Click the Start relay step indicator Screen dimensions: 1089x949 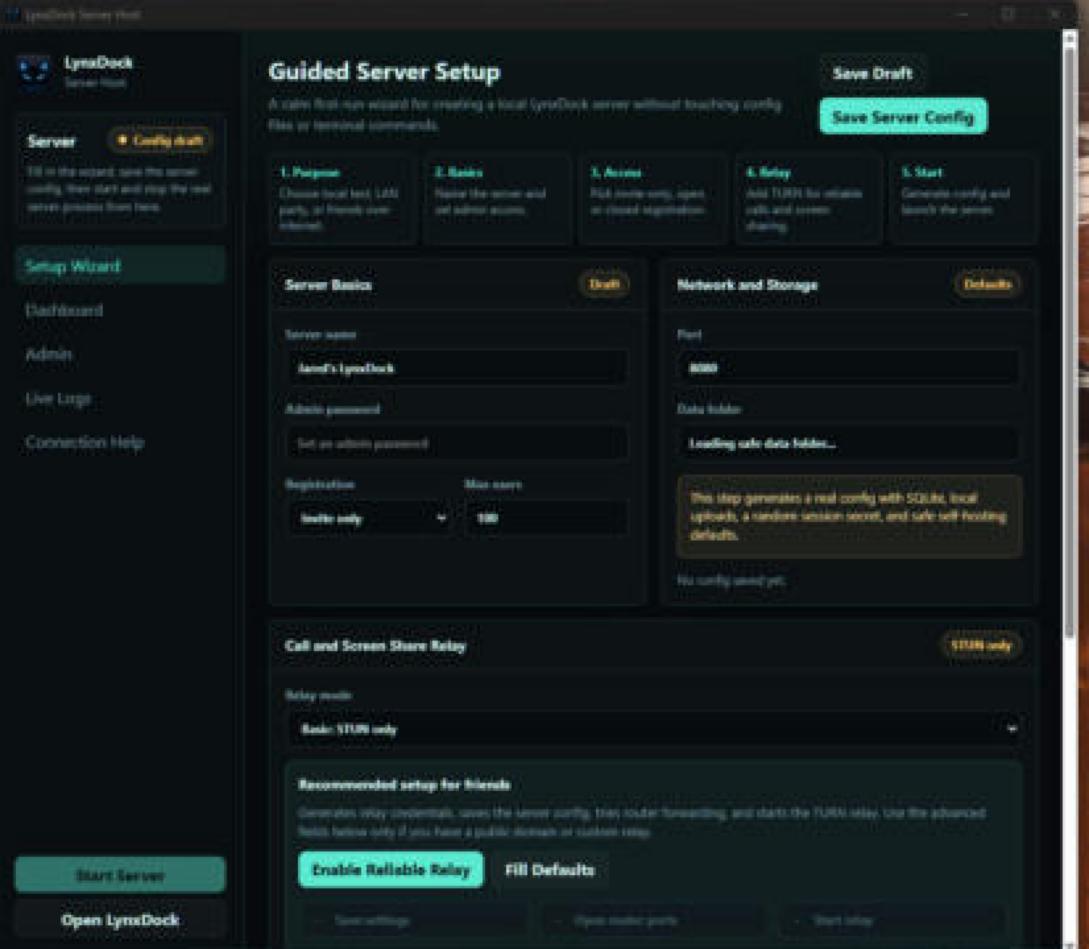tap(892, 921)
